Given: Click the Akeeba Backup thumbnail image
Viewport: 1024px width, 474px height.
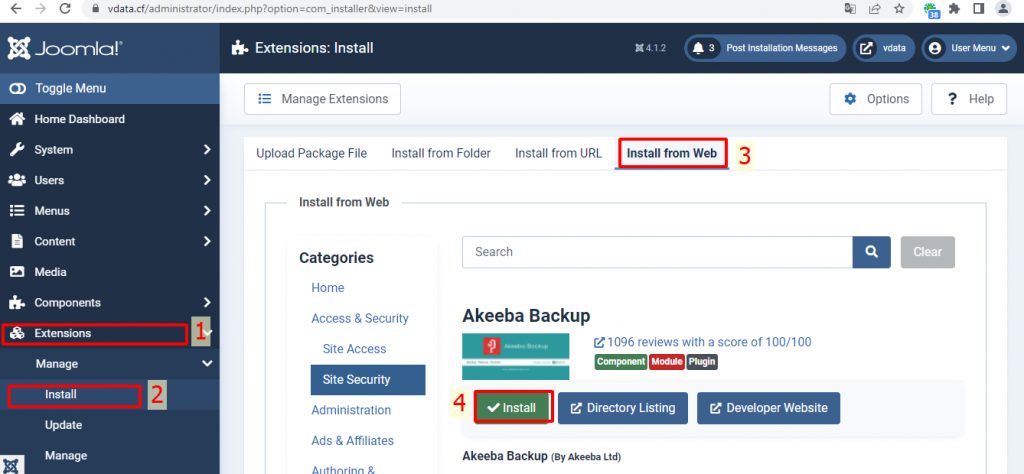Looking at the screenshot, I should point(516,357).
